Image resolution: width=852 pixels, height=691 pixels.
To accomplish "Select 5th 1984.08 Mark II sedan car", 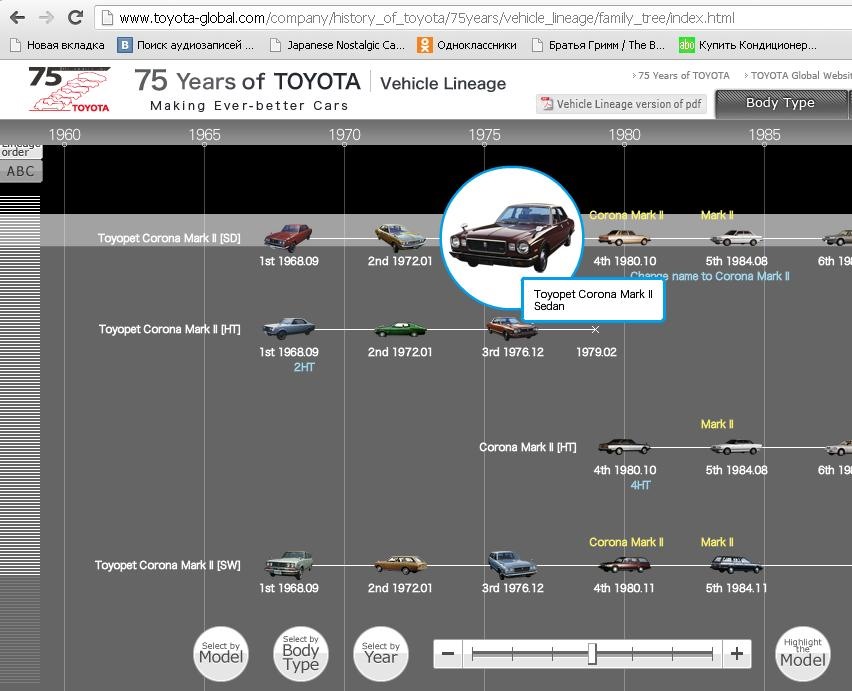I will coord(736,237).
